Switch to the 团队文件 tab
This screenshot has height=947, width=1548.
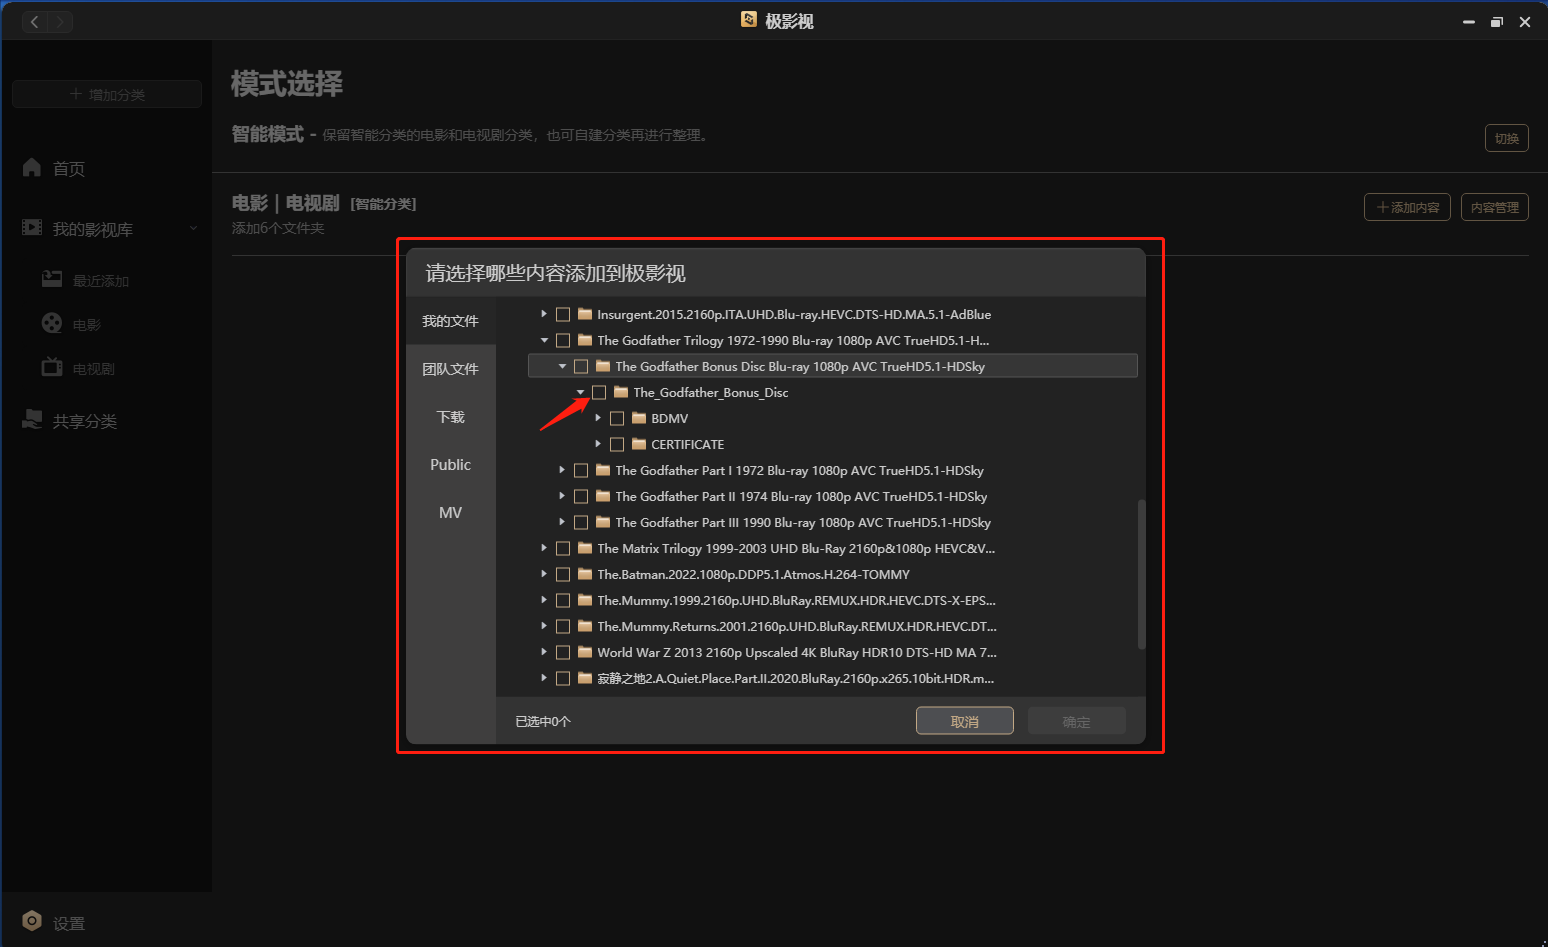click(x=450, y=369)
